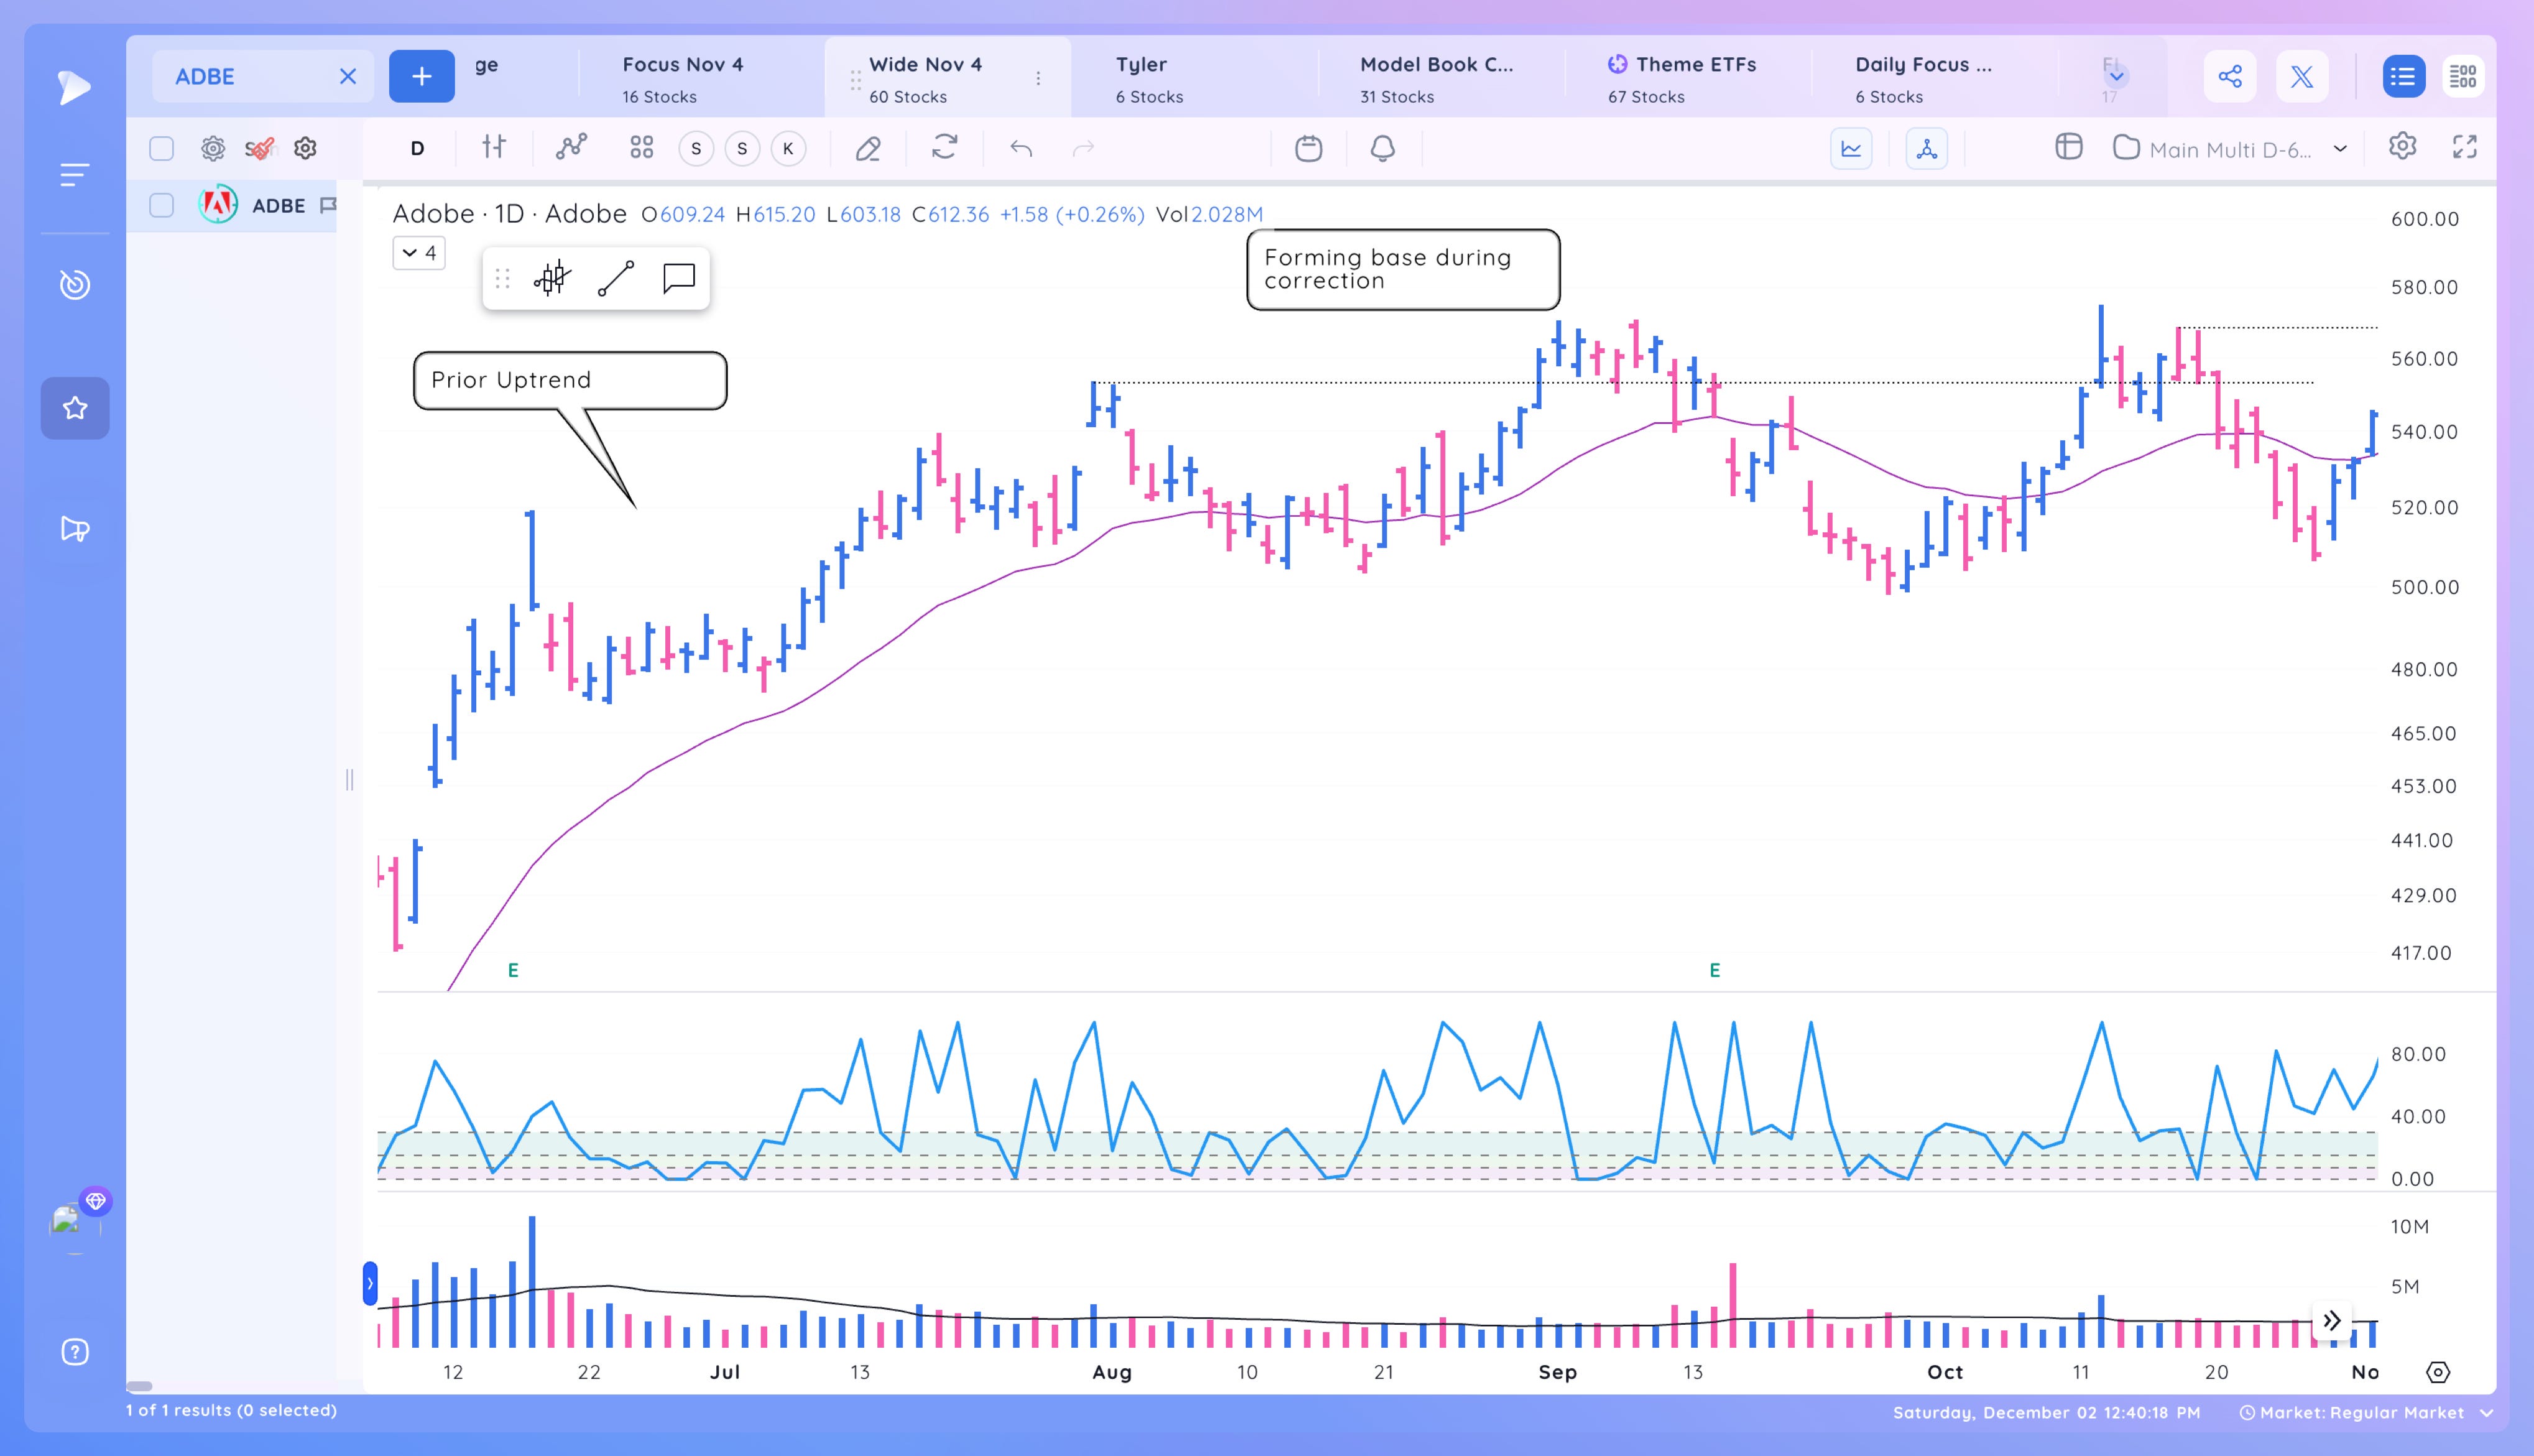Close the ADBE search tab
The image size is (2534, 1456).
[347, 76]
